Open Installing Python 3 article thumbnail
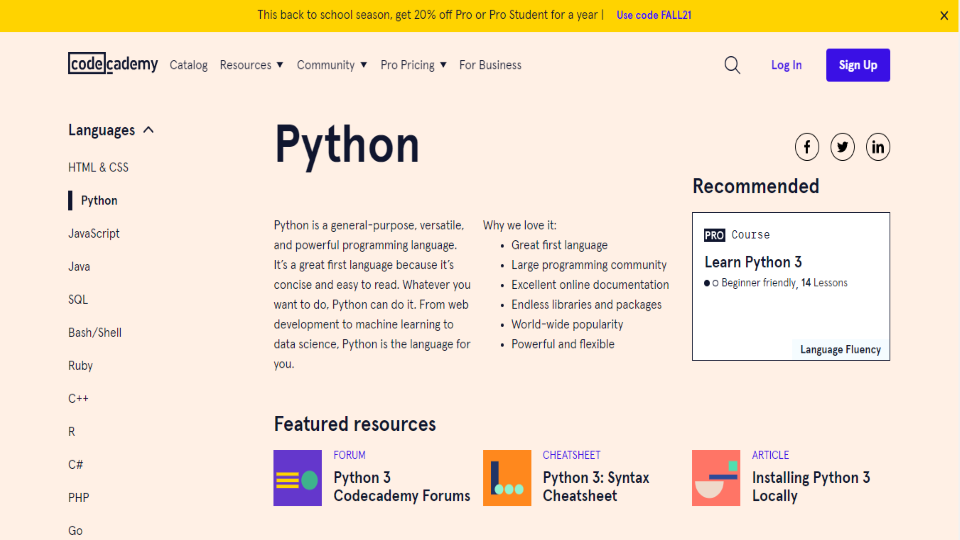 click(x=716, y=478)
